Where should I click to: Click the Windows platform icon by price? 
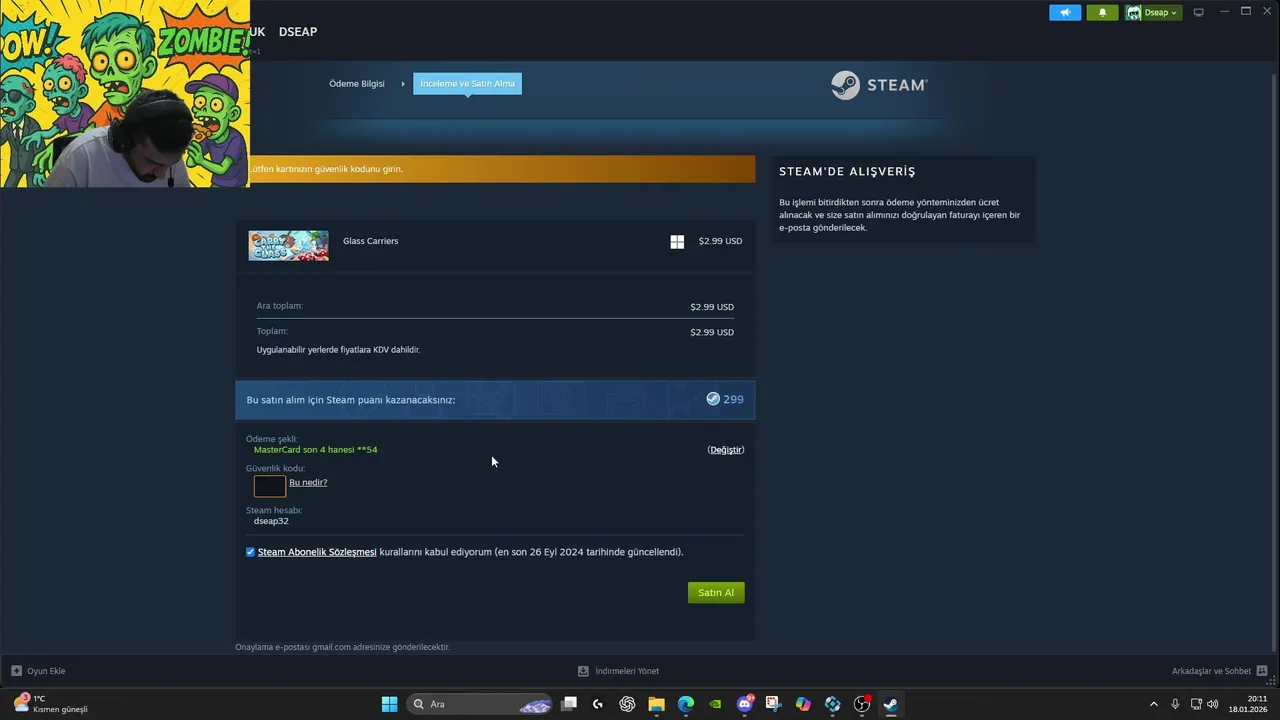[677, 242]
